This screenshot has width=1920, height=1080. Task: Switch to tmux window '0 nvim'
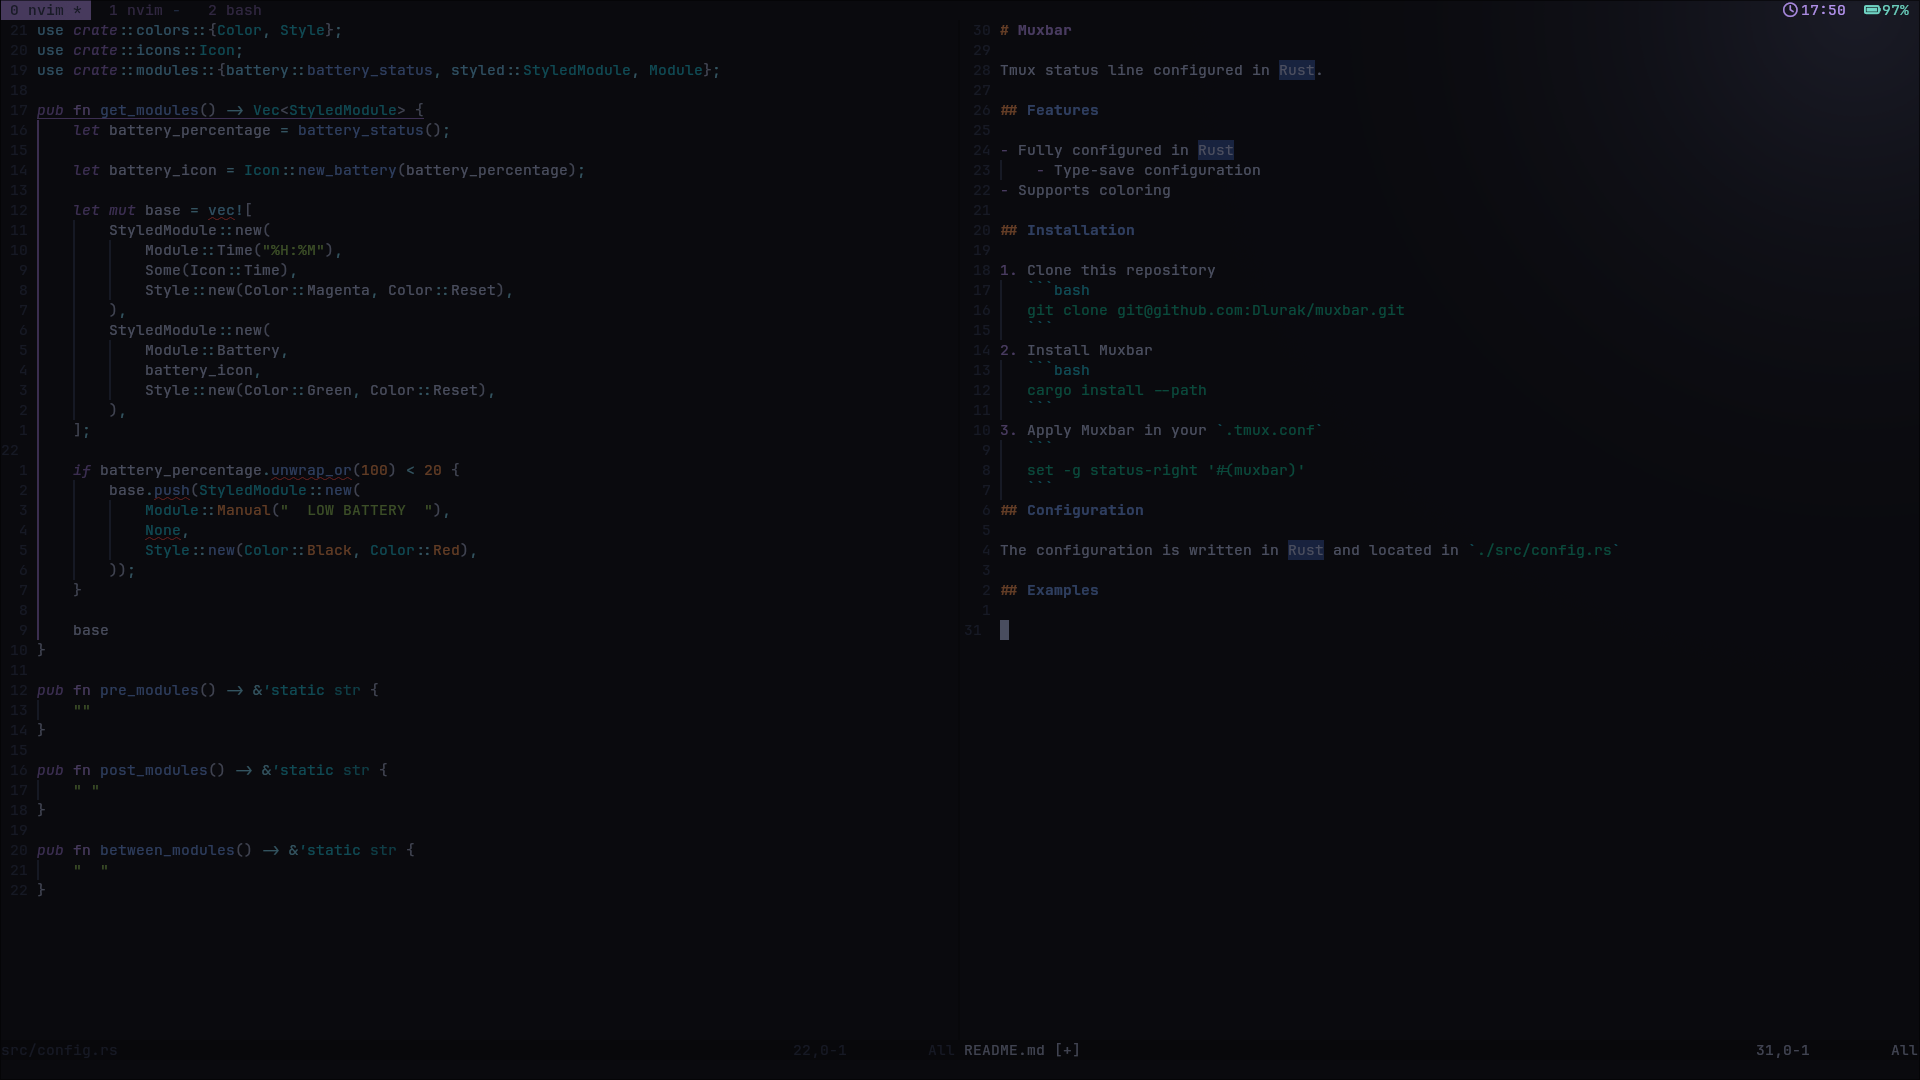pos(45,10)
